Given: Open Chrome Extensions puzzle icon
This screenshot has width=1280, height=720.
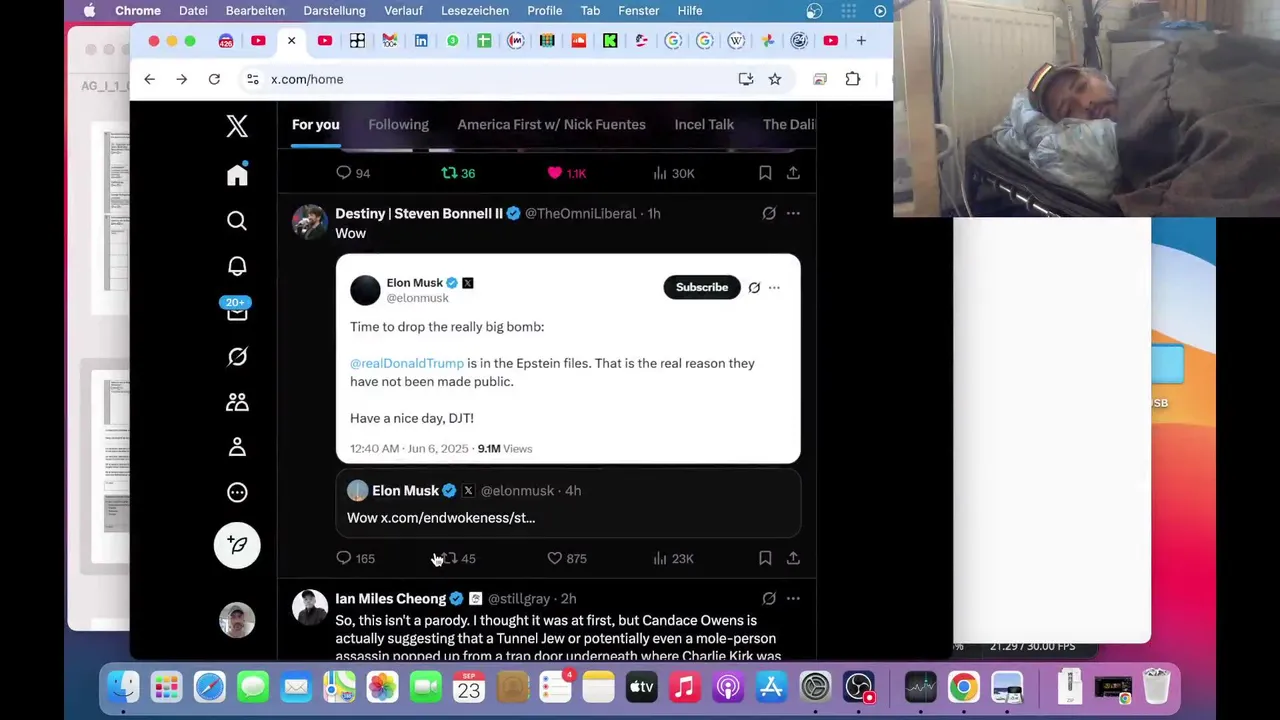Looking at the screenshot, I should pyautogui.click(x=853, y=79).
